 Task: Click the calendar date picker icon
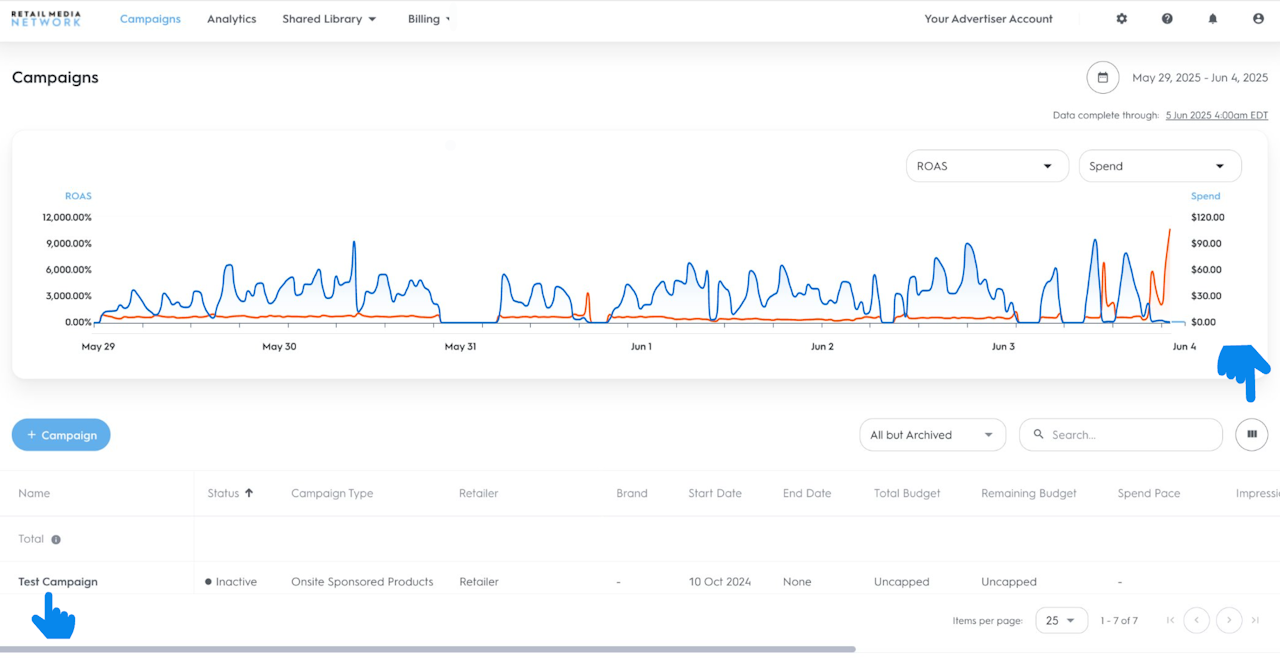tap(1103, 78)
